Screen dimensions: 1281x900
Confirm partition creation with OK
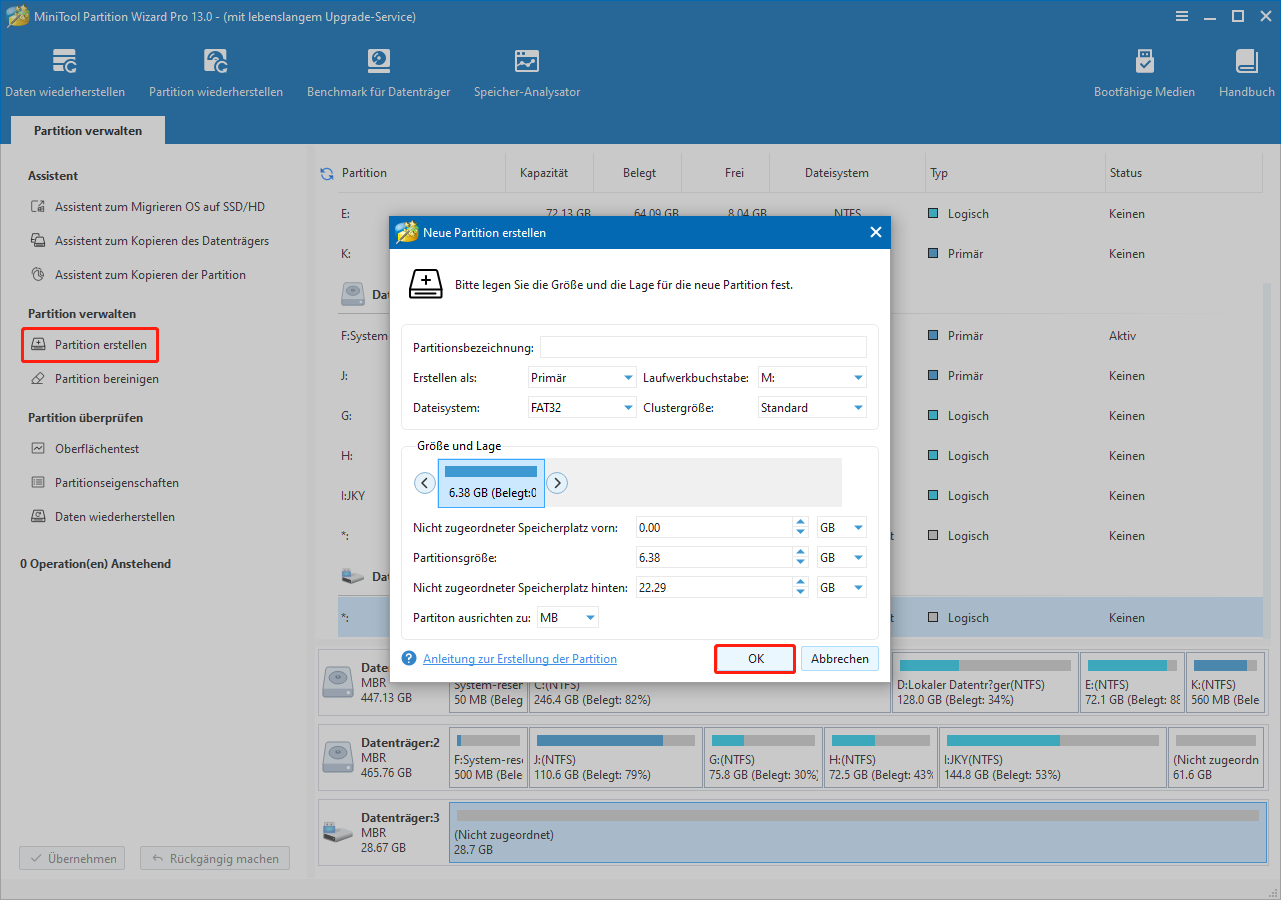(754, 658)
